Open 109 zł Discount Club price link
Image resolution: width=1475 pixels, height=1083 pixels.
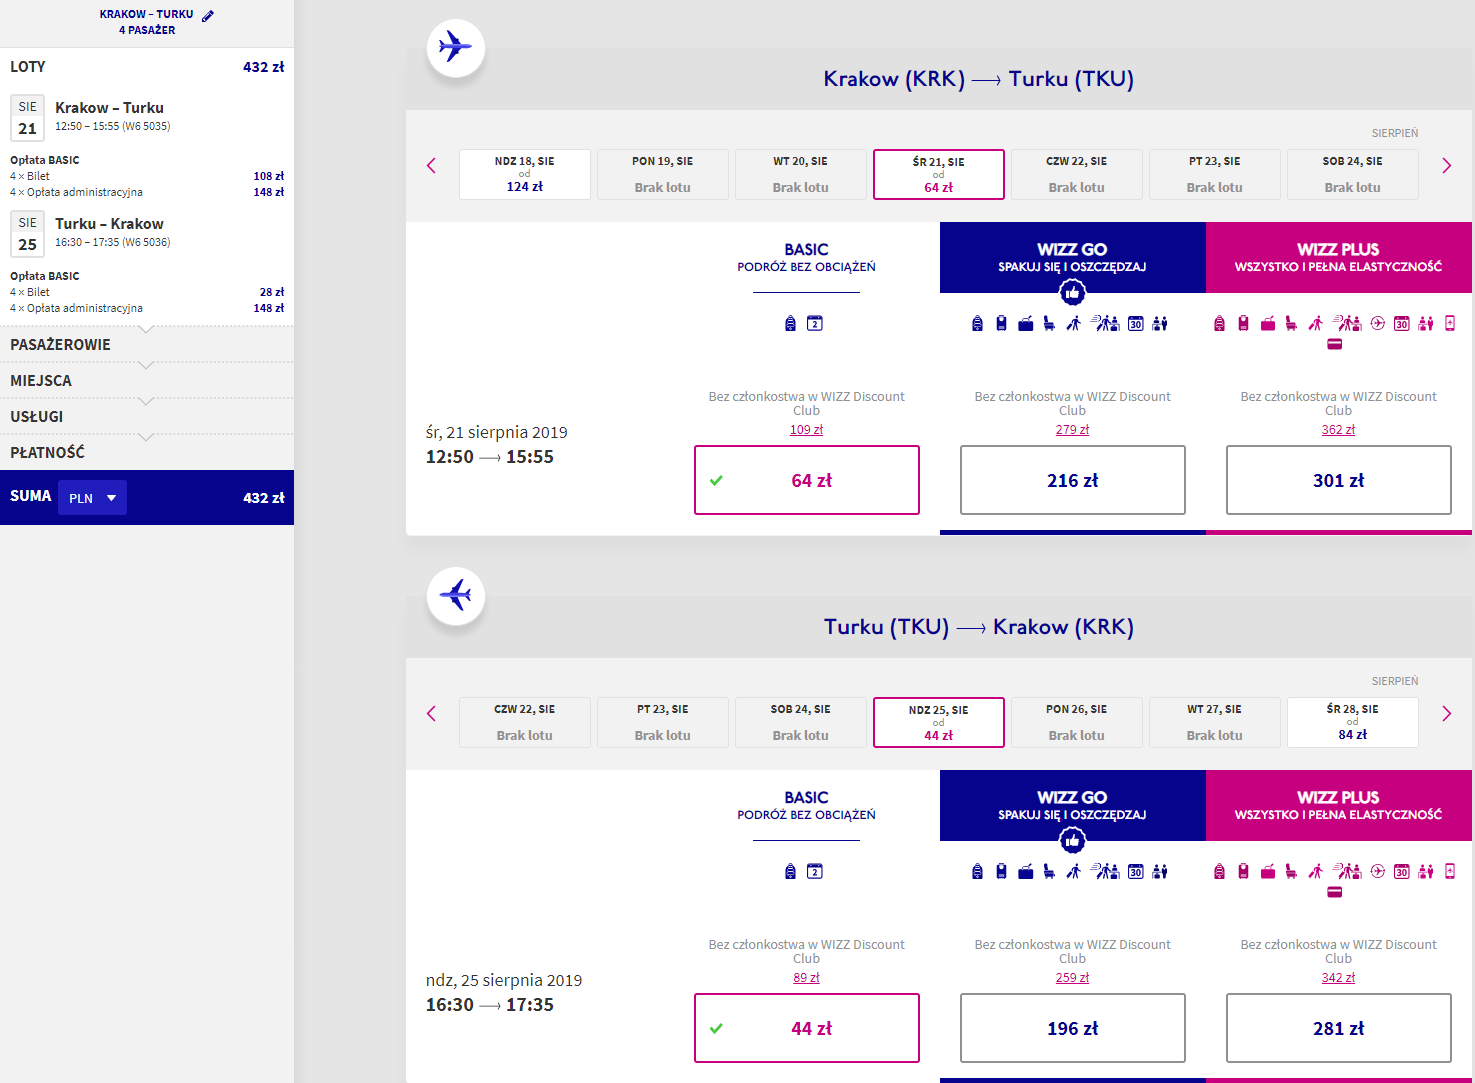(807, 430)
